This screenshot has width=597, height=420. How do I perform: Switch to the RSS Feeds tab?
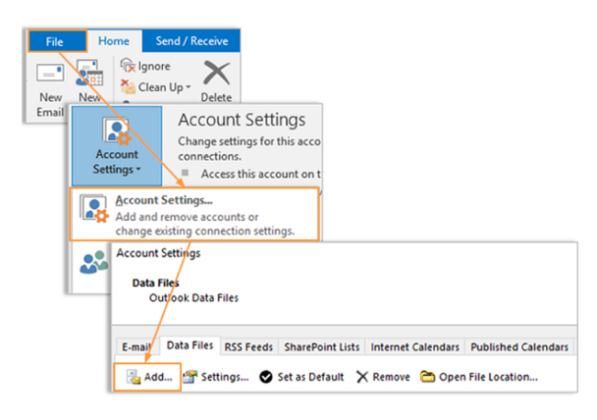point(249,347)
